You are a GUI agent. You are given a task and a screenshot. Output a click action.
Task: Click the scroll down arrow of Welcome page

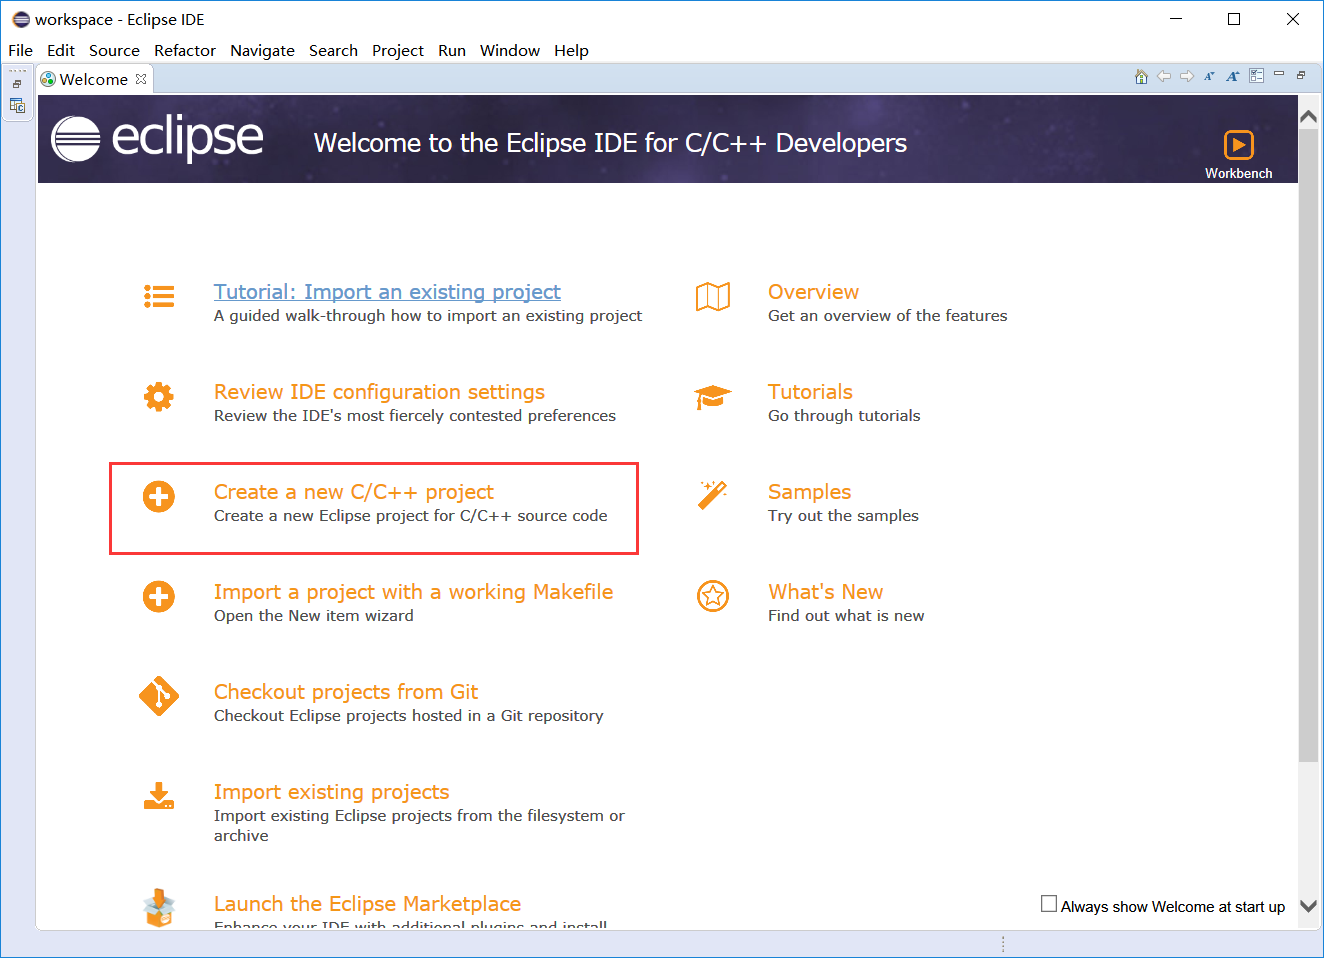pyautogui.click(x=1308, y=906)
